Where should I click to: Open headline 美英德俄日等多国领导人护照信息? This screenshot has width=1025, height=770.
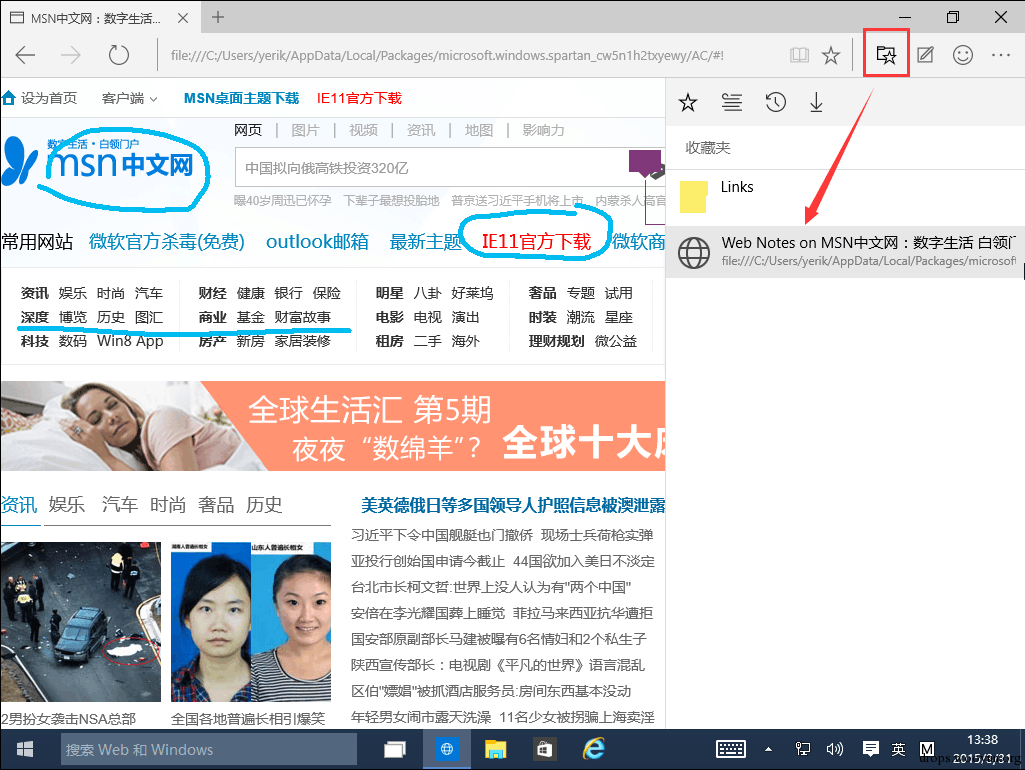pyautogui.click(x=513, y=505)
